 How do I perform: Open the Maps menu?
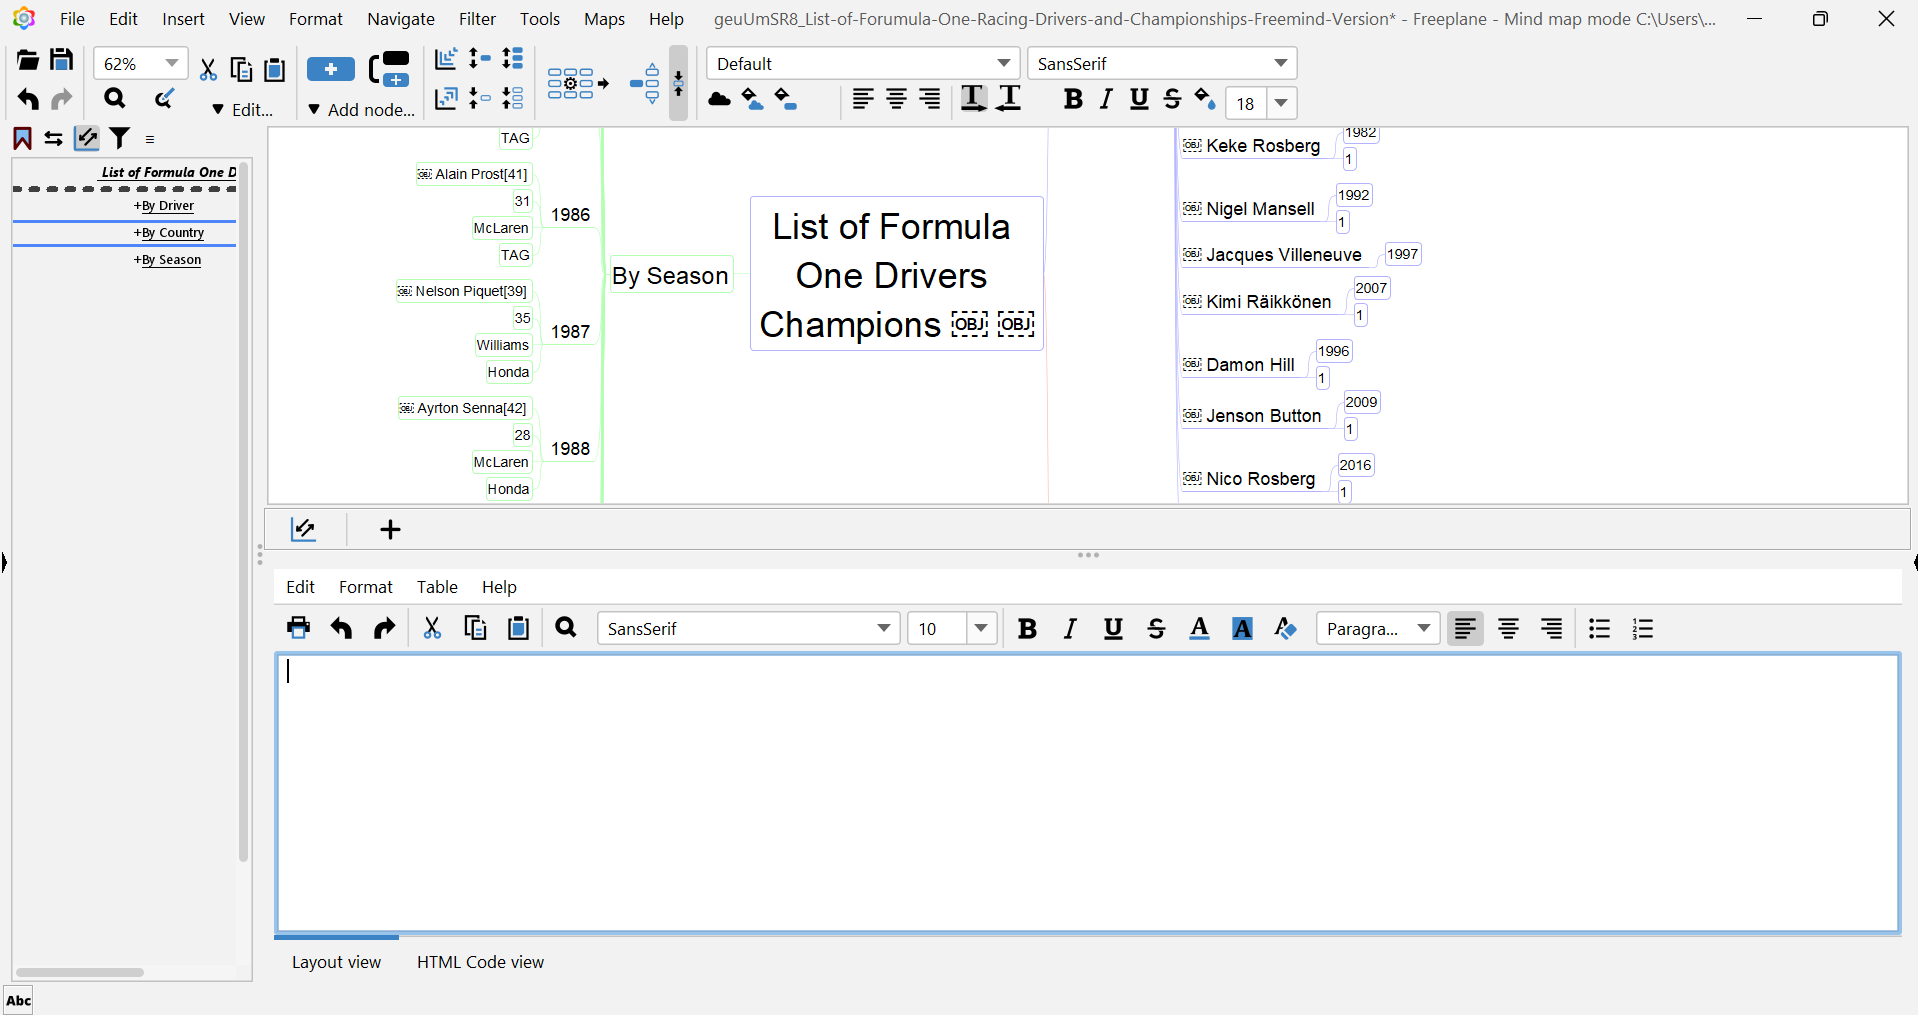pyautogui.click(x=604, y=19)
